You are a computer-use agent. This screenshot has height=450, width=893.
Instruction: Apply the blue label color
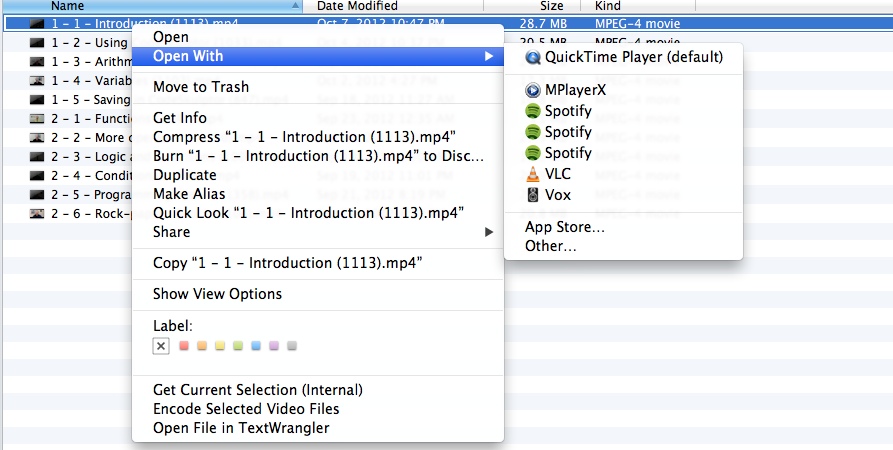pos(256,346)
